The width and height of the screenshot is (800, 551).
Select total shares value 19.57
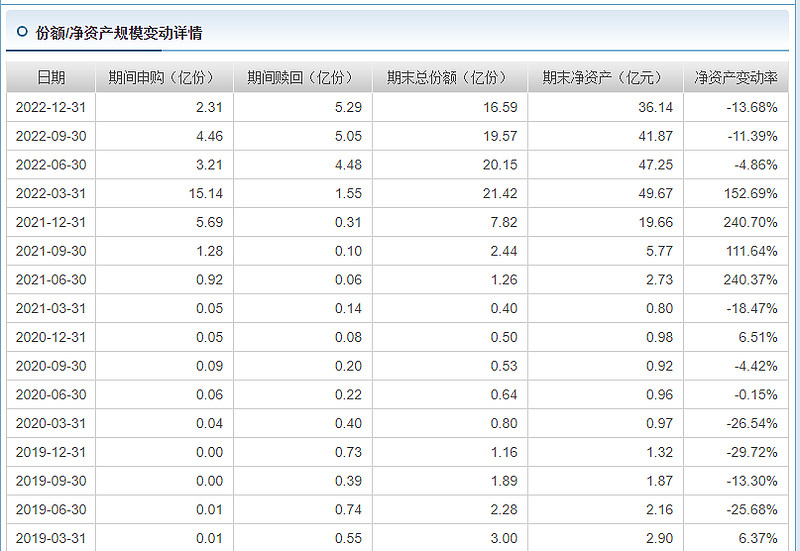tap(500, 136)
